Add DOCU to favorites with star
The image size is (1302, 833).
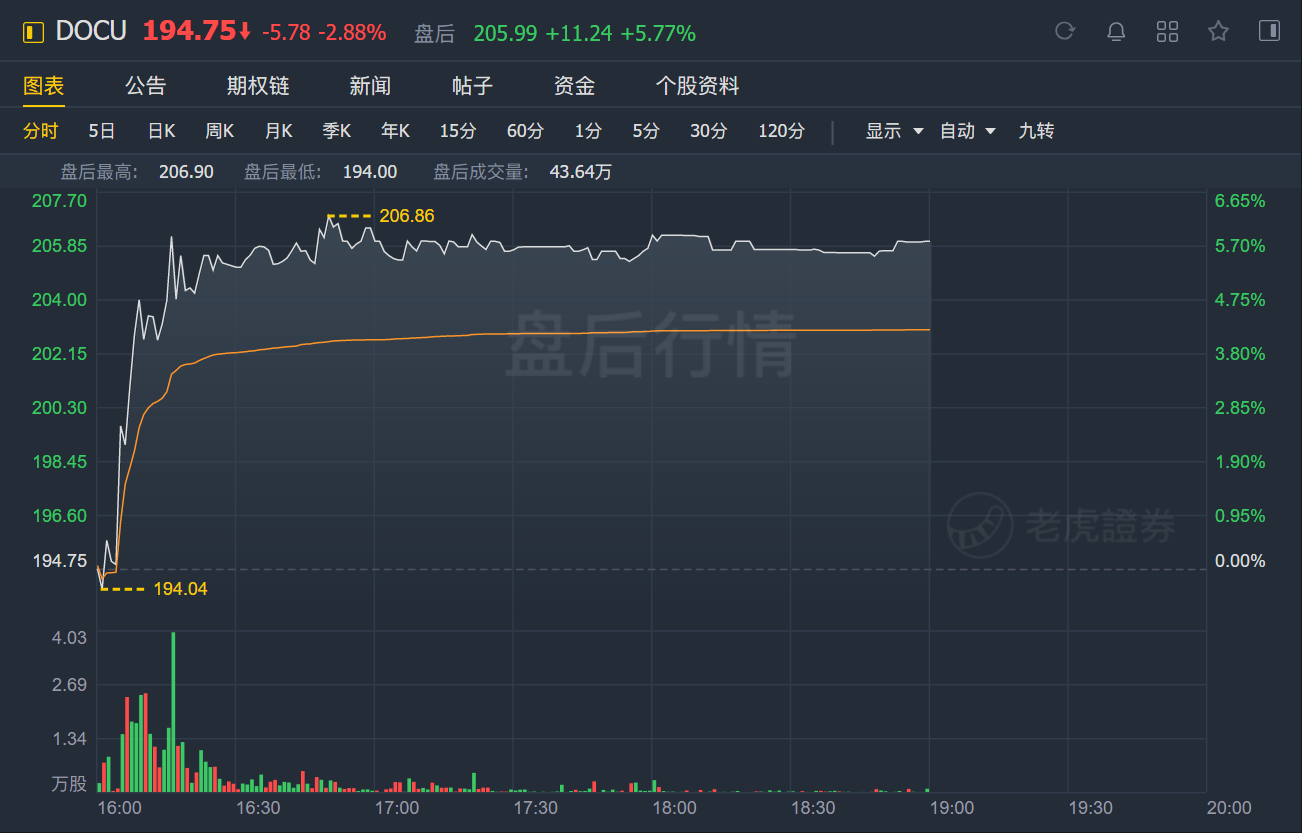click(1218, 31)
